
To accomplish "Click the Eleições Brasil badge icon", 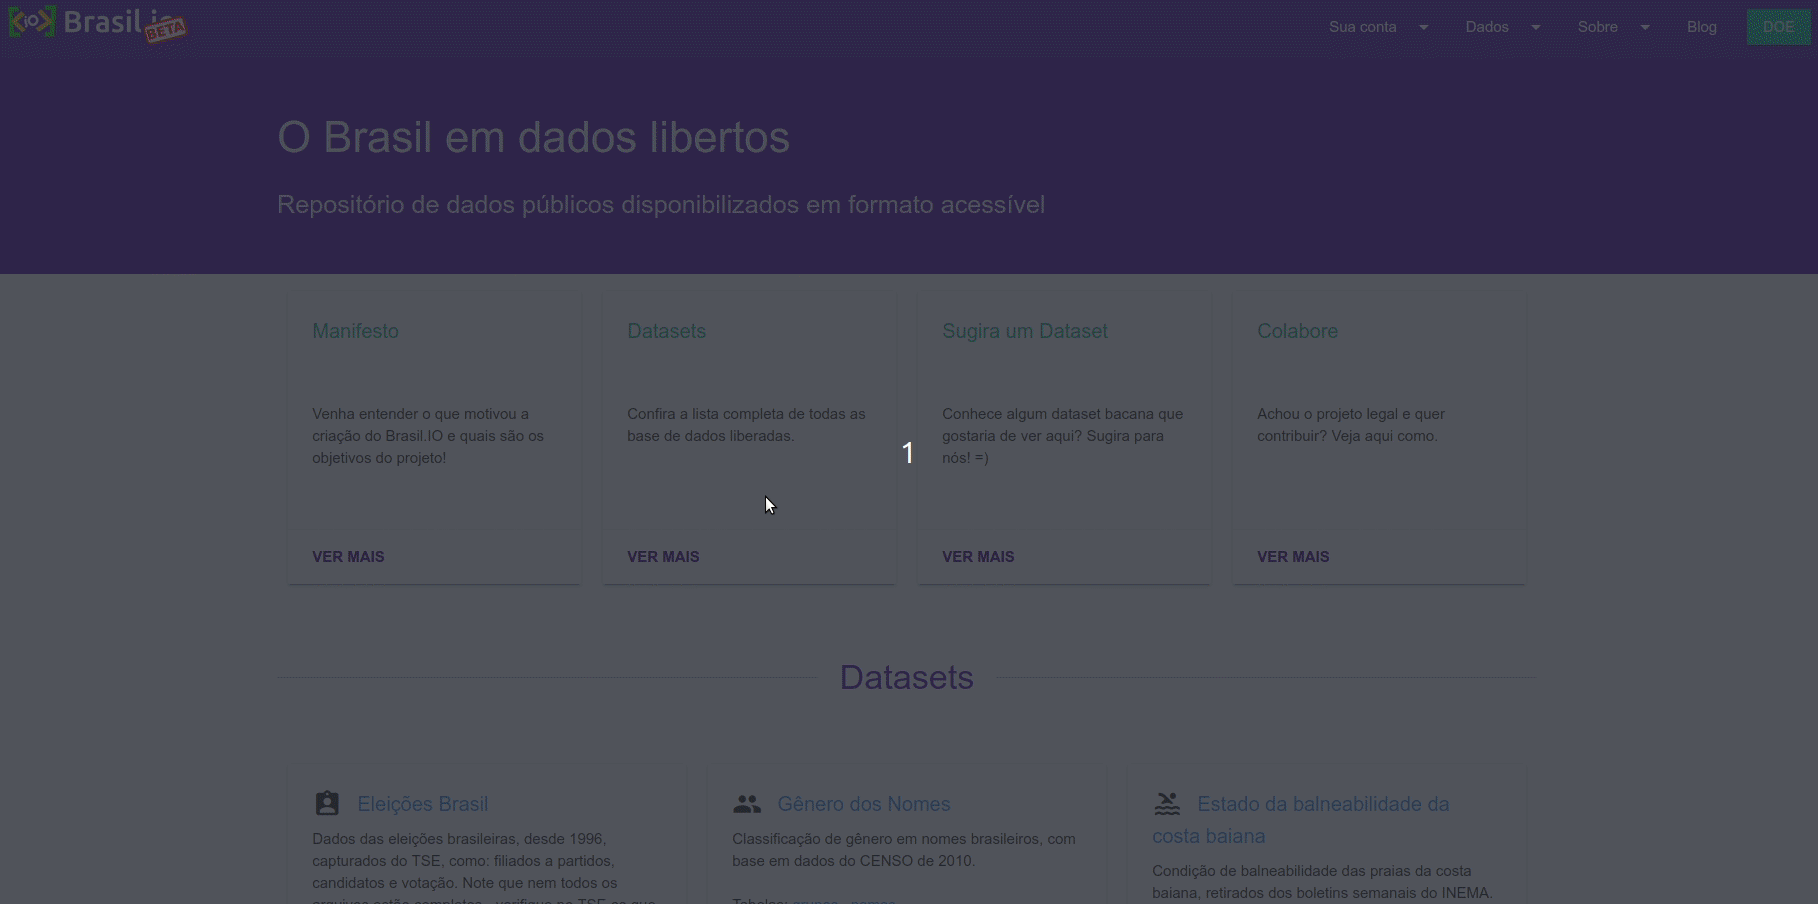I will [x=327, y=803].
